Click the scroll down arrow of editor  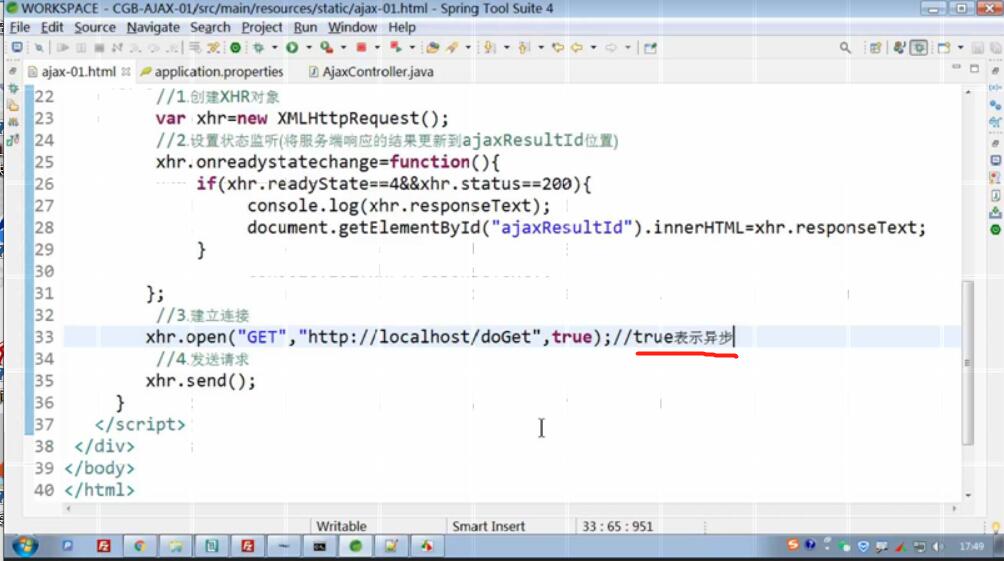tap(968, 495)
